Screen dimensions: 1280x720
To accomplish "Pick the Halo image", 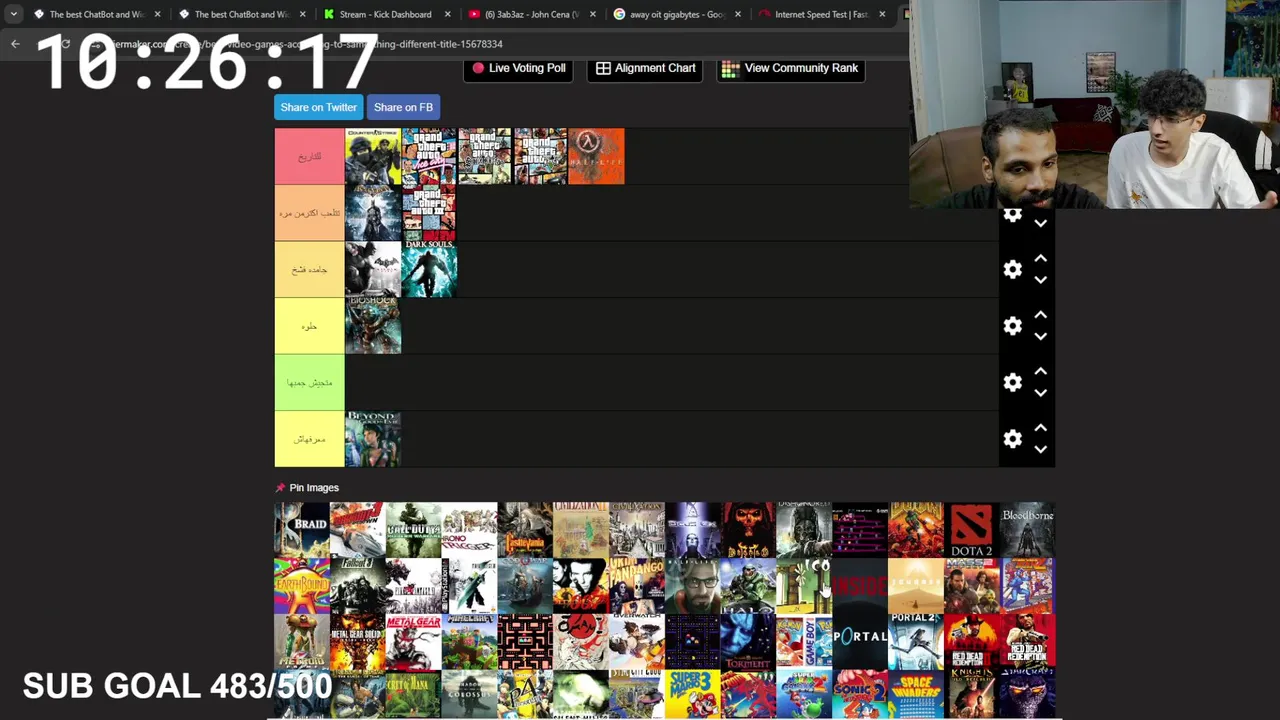I will (748, 586).
